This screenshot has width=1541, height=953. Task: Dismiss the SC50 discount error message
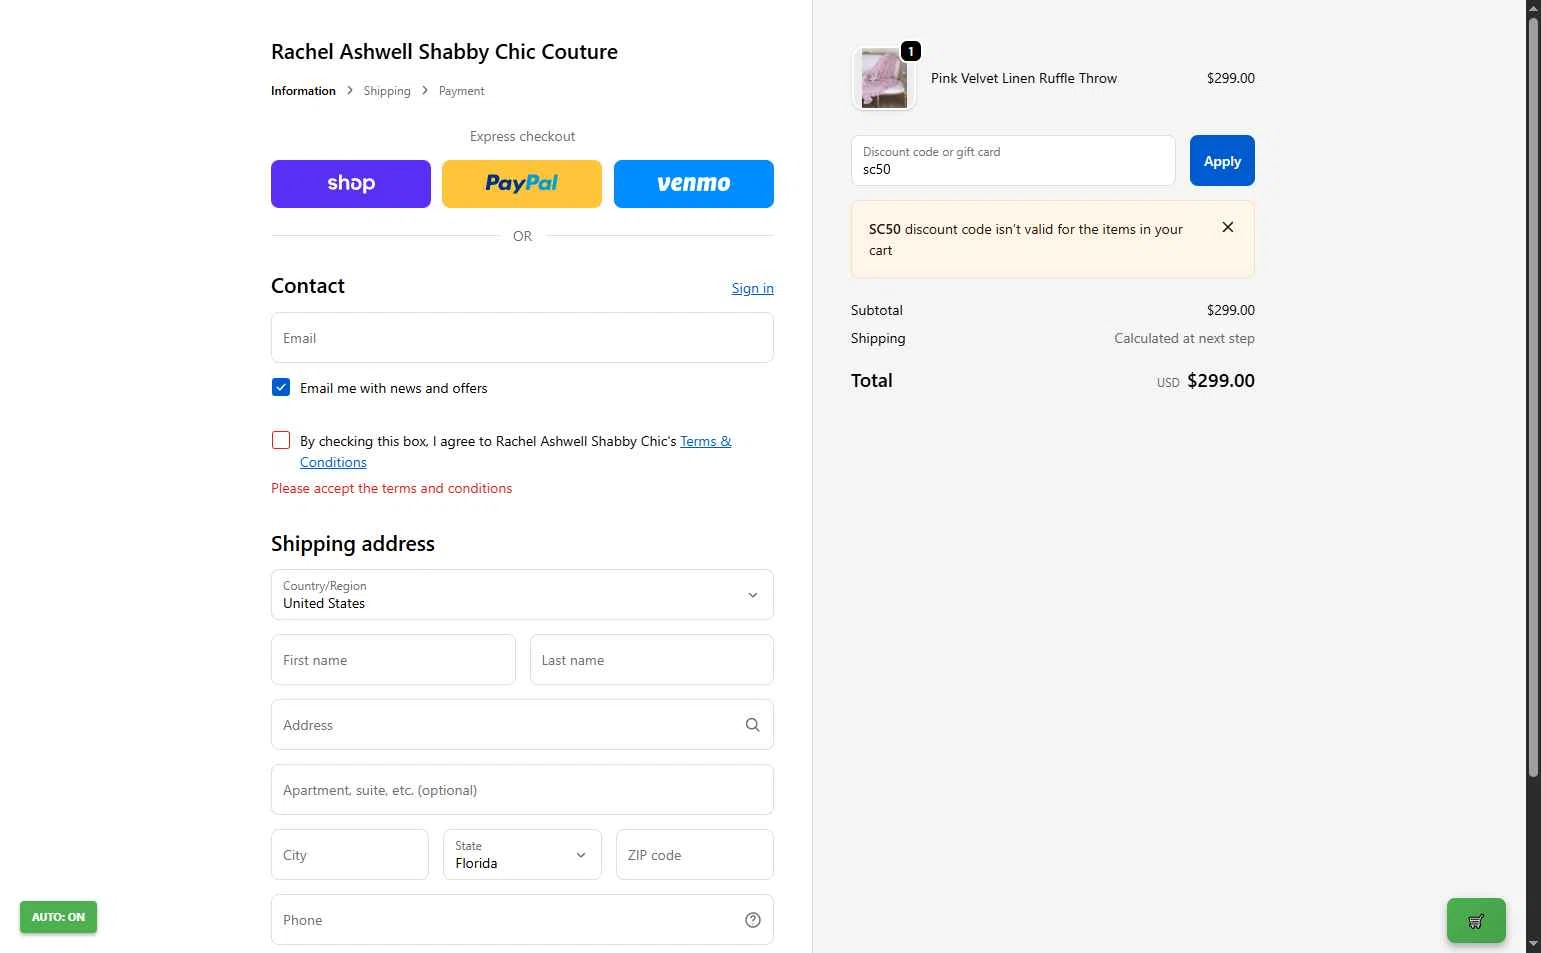(1228, 228)
